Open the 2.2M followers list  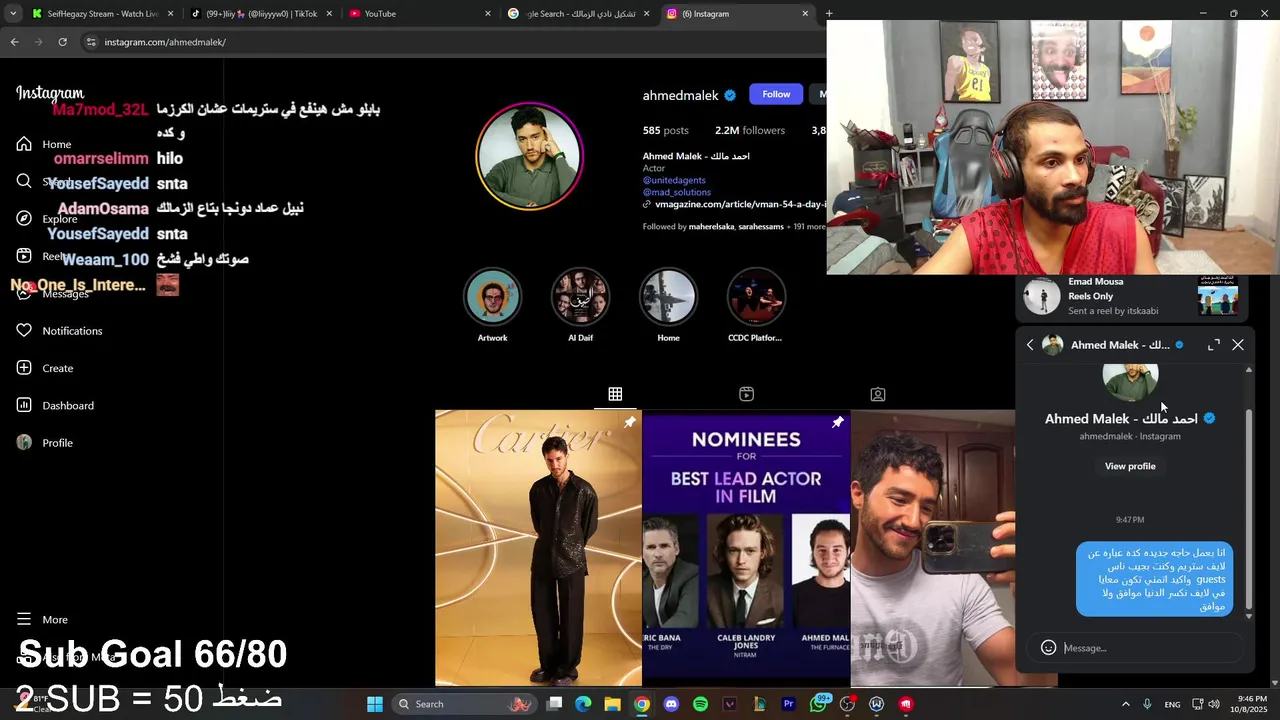750,130
